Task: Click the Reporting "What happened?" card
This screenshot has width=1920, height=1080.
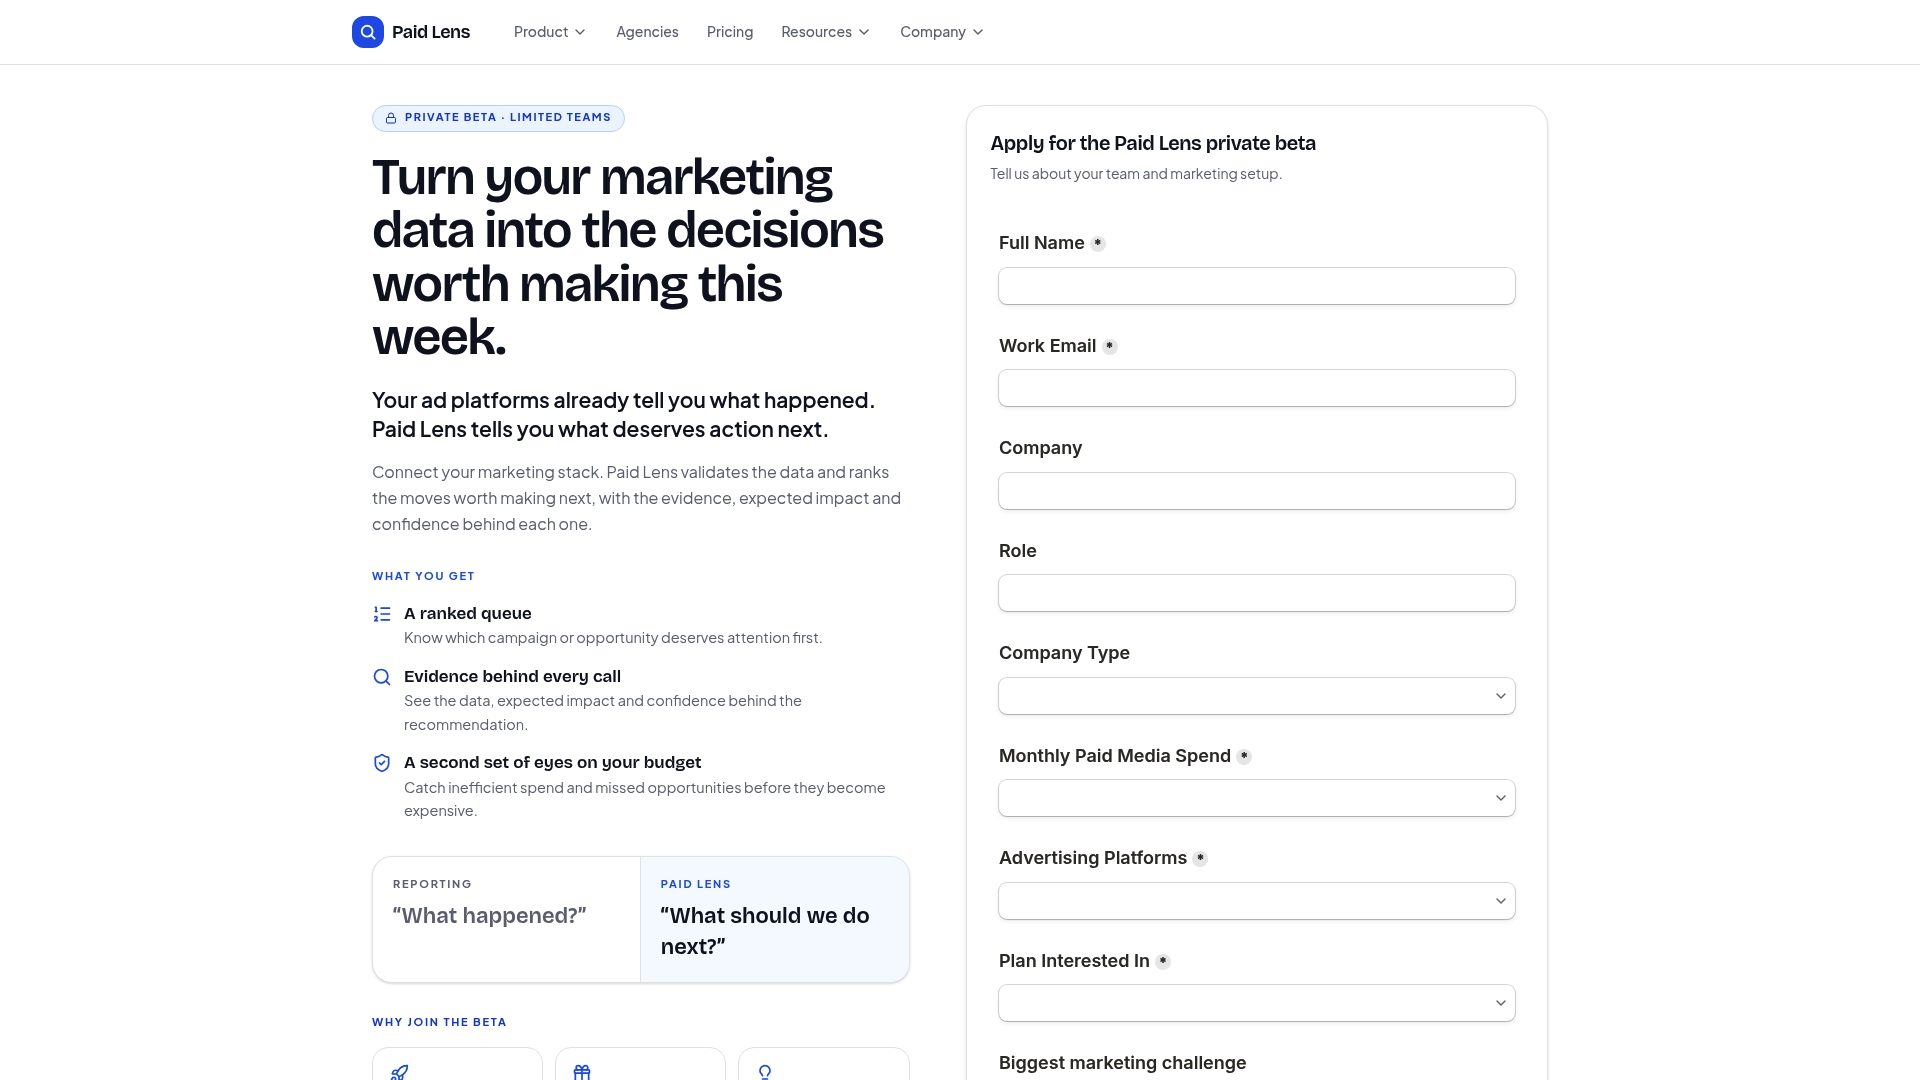Action: [x=506, y=919]
